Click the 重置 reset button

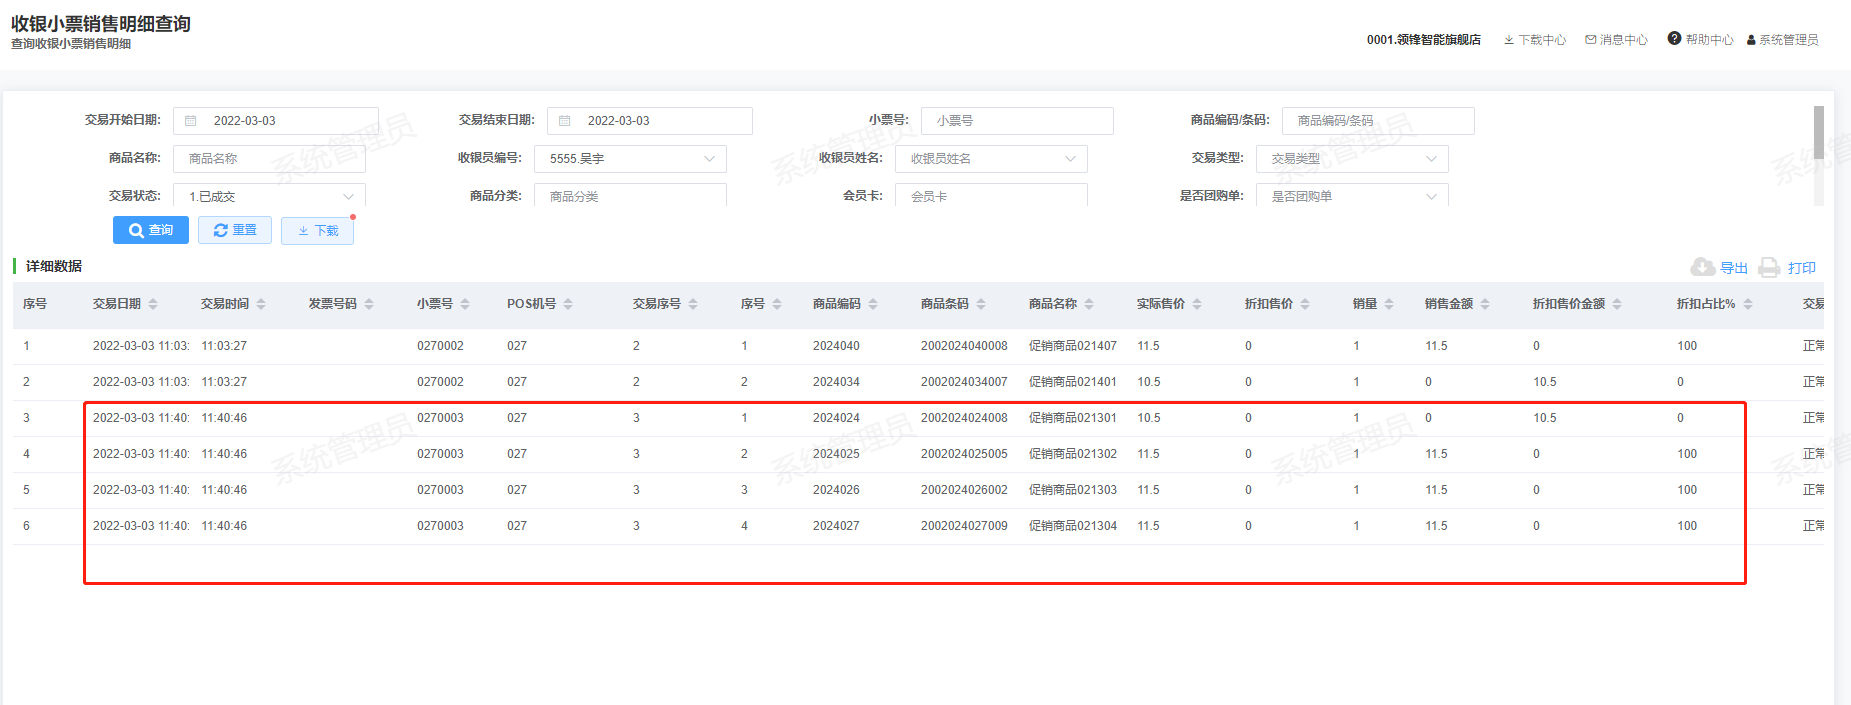pos(235,230)
